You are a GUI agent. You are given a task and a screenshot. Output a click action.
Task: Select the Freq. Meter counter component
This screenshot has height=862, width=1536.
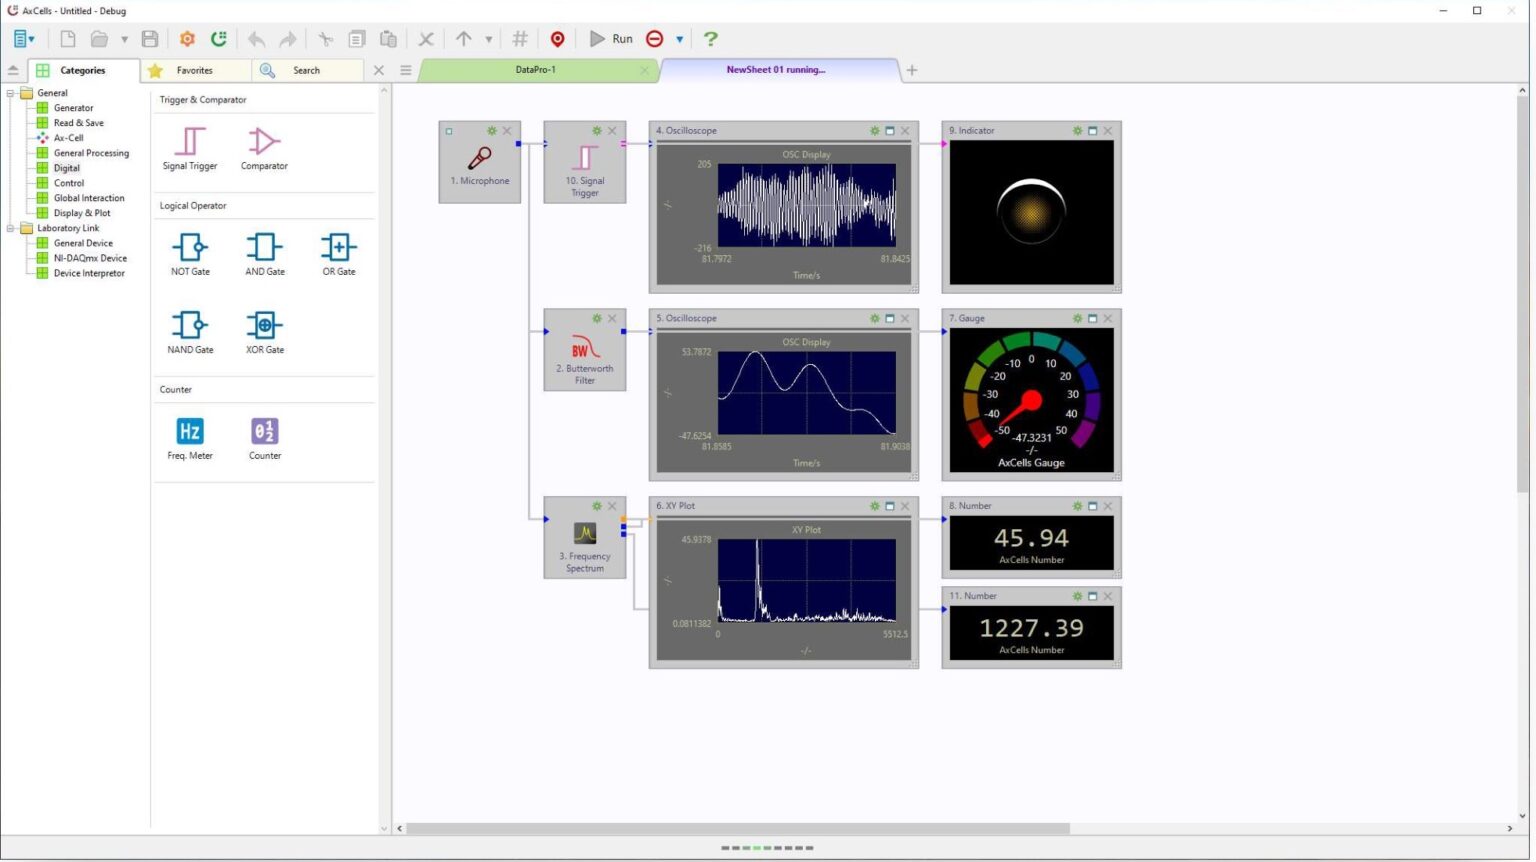[x=189, y=431]
